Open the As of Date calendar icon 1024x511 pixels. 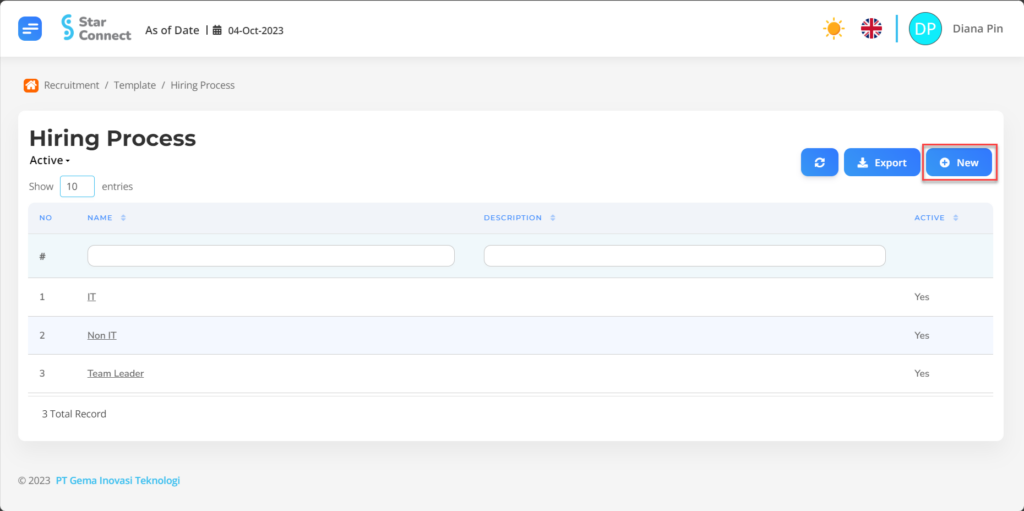pyautogui.click(x=217, y=30)
